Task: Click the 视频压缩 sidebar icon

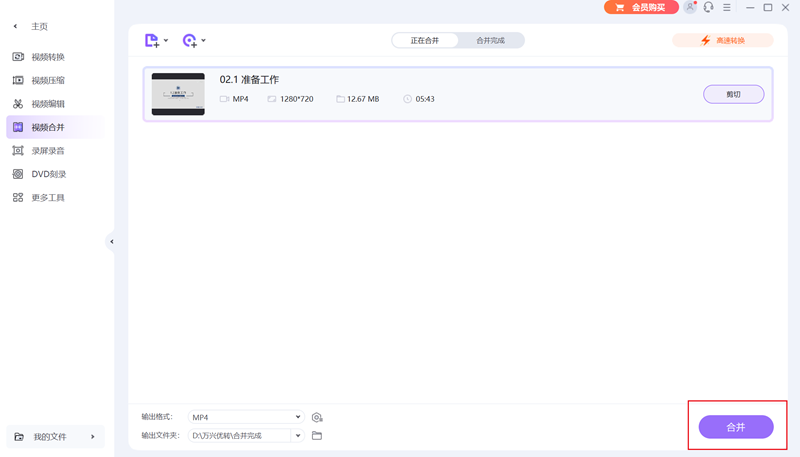Action: click(18, 80)
